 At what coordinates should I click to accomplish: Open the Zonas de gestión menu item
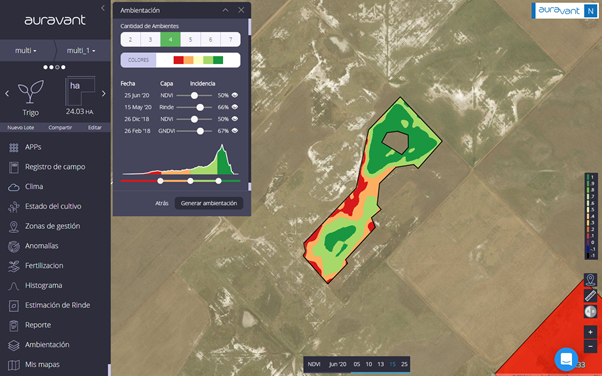coord(53,226)
